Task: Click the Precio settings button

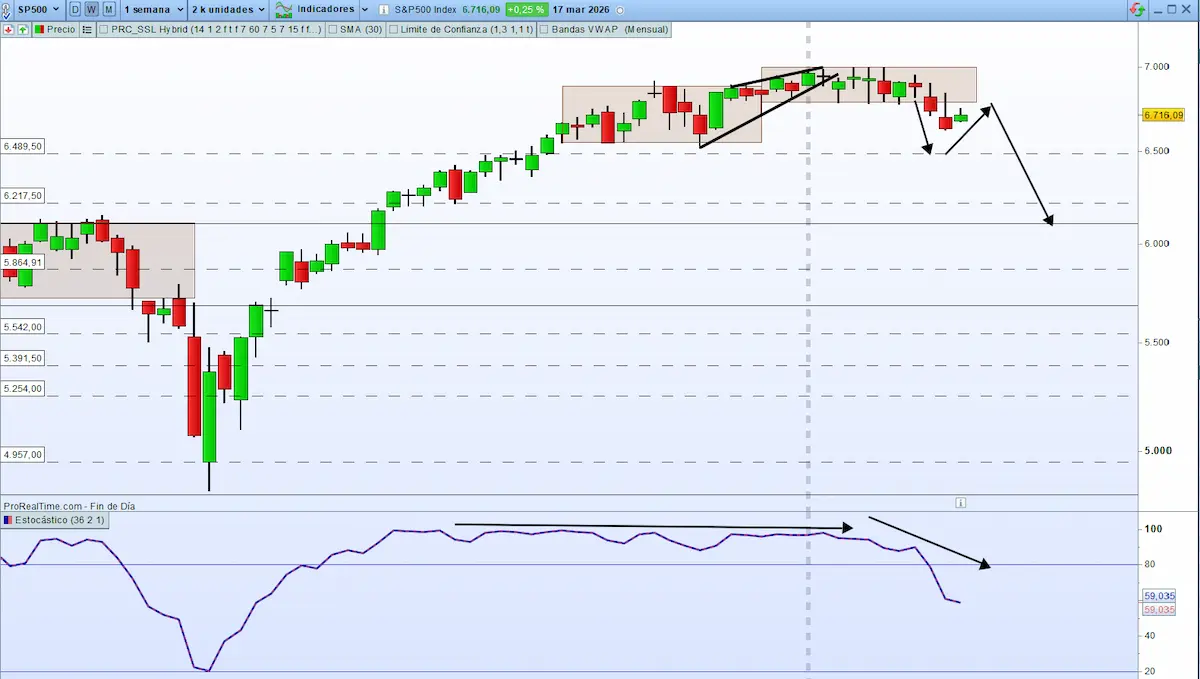Action: (x=54, y=29)
